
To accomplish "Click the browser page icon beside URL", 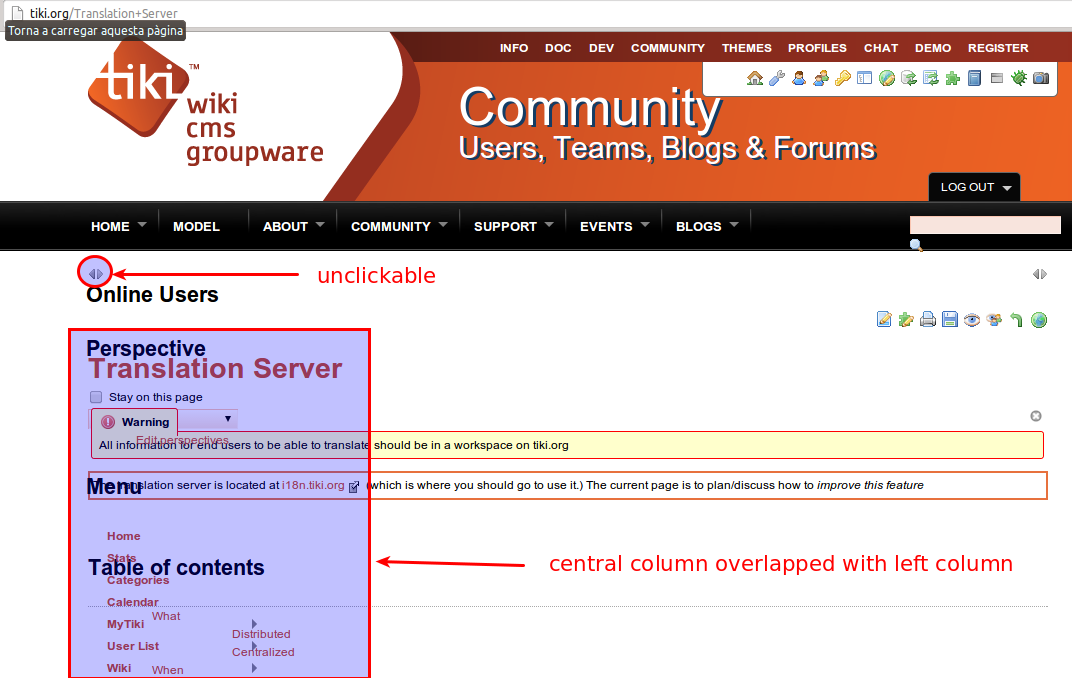I will pyautogui.click(x=17, y=13).
